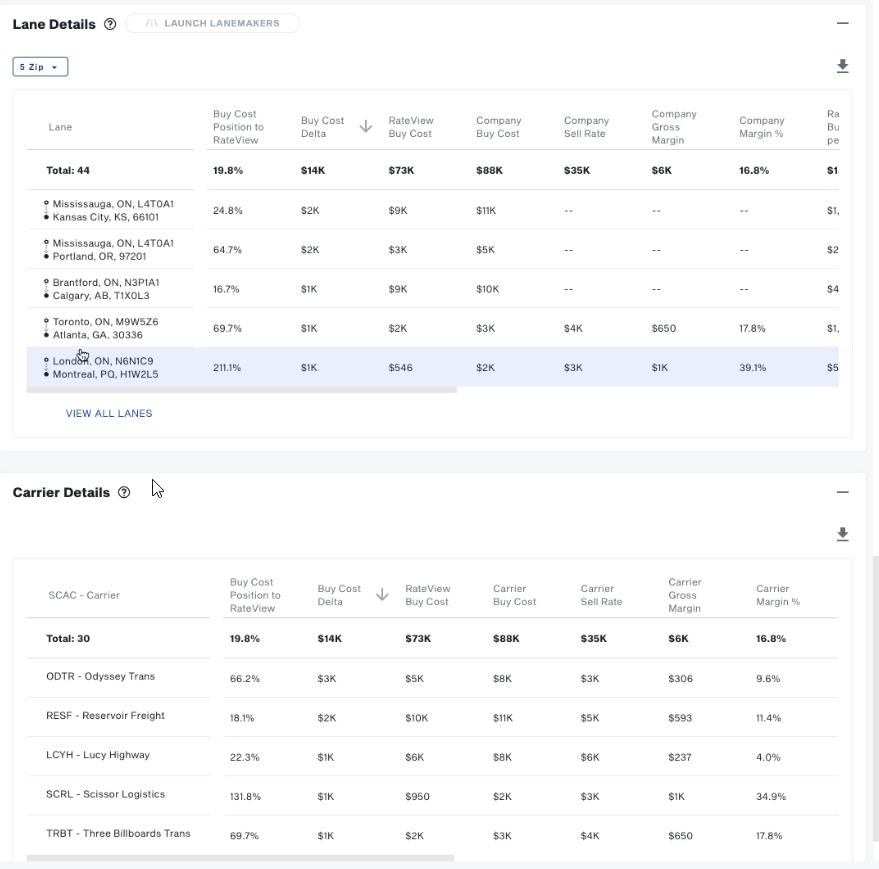Click the route icon beside Mississauga to Kansas City lane
The image size is (879, 869).
[46, 210]
